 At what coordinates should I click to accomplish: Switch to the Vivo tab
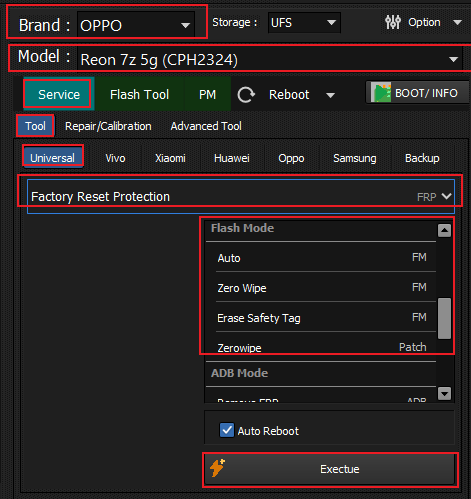(115, 158)
